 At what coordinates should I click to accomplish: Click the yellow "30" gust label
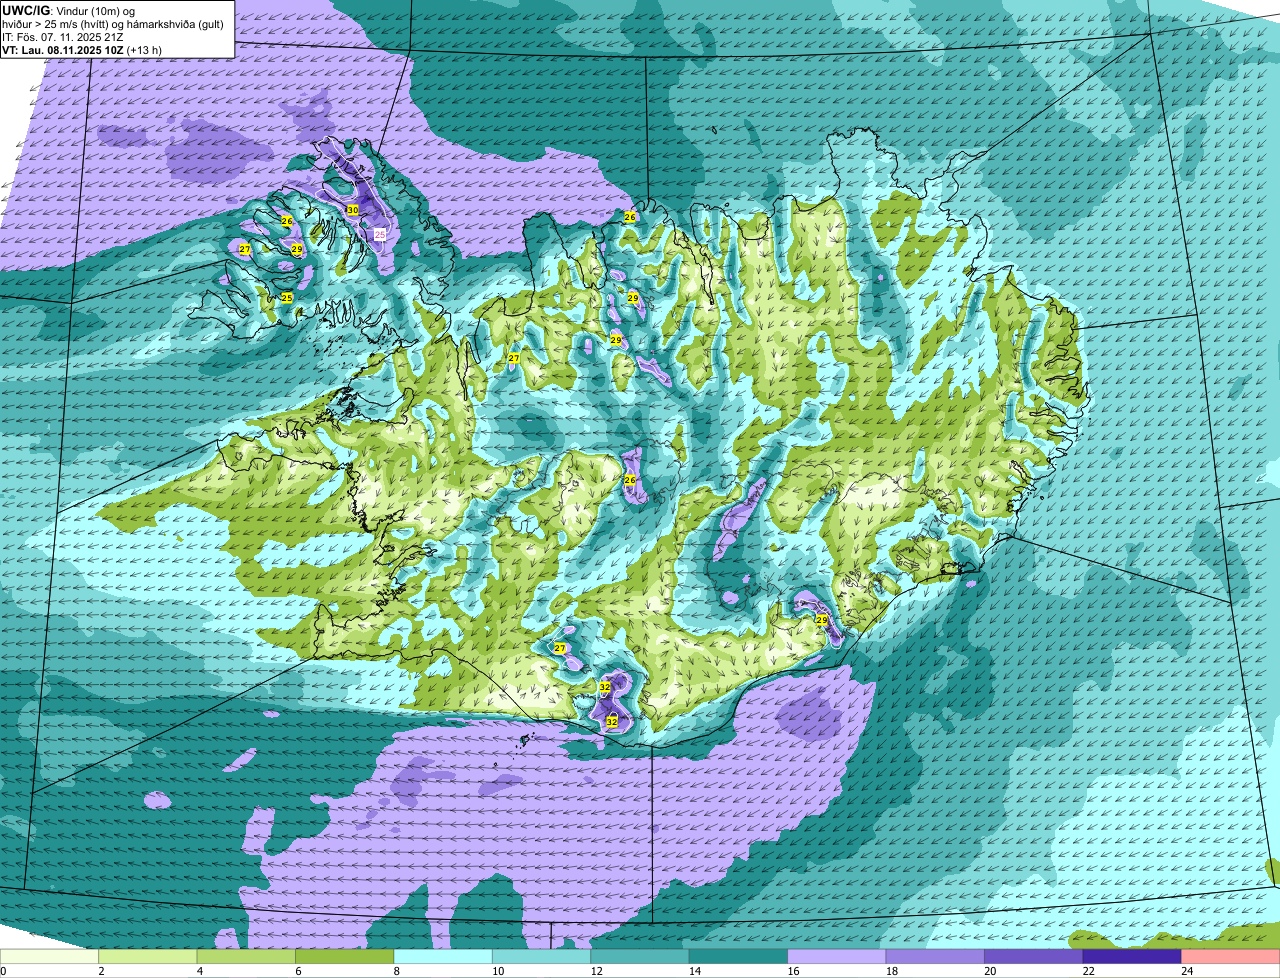coord(353,210)
